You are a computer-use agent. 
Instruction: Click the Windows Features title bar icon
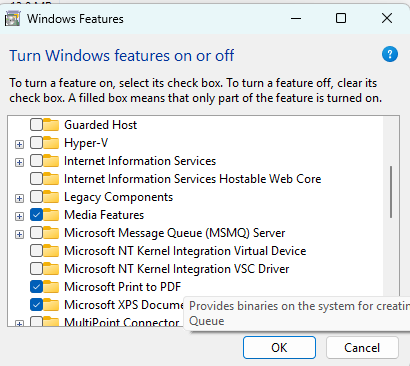pyautogui.click(x=13, y=18)
